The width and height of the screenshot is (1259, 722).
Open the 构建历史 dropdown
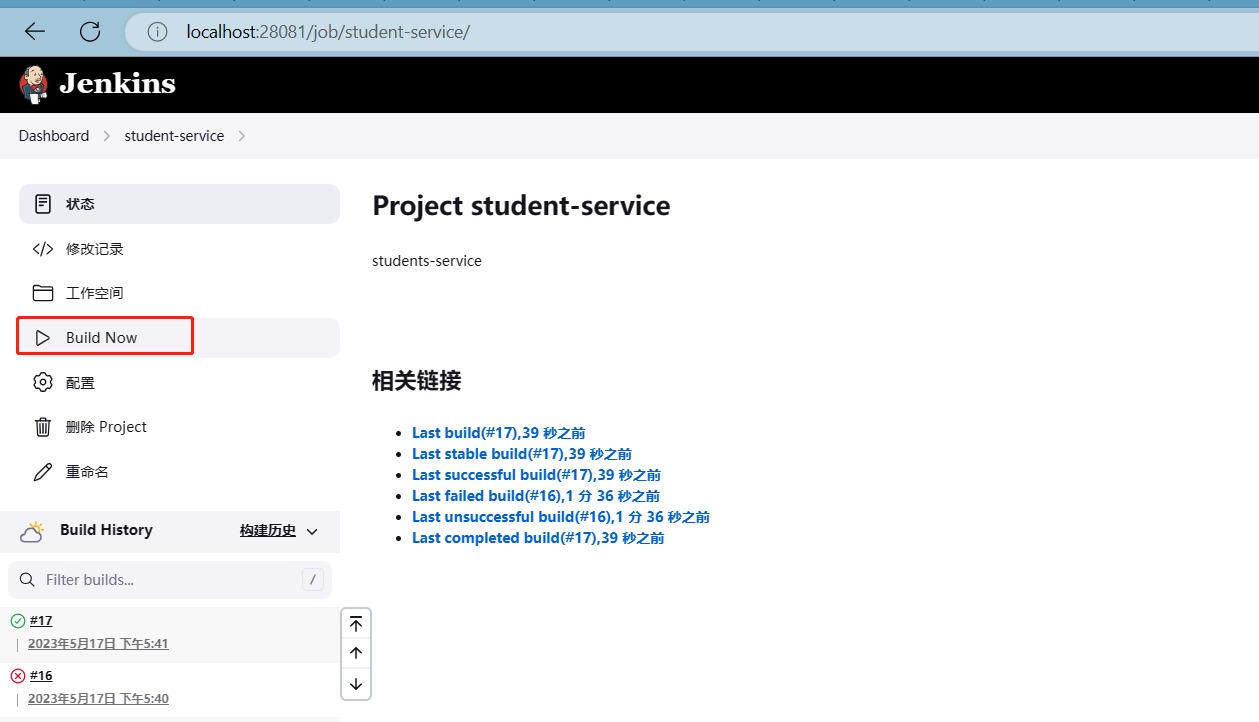(277, 531)
